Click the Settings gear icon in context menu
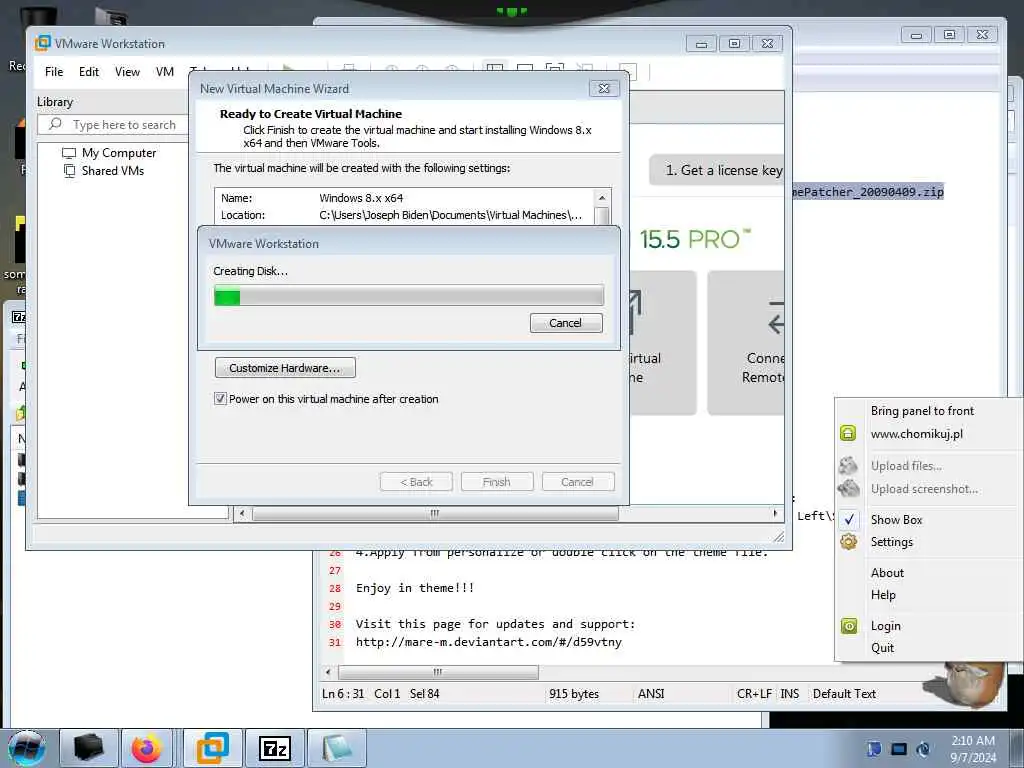This screenshot has width=1024, height=768. pyautogui.click(x=848, y=541)
